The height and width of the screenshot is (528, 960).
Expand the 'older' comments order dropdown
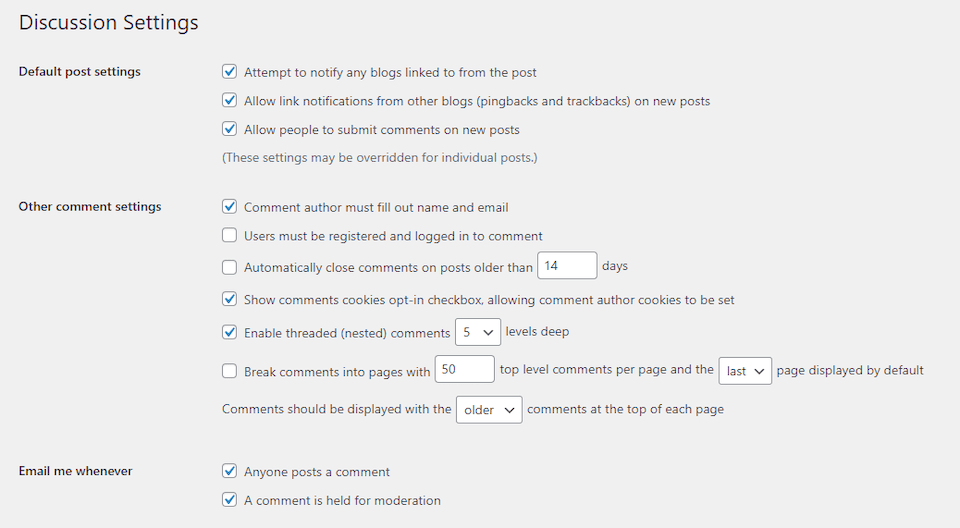click(488, 410)
